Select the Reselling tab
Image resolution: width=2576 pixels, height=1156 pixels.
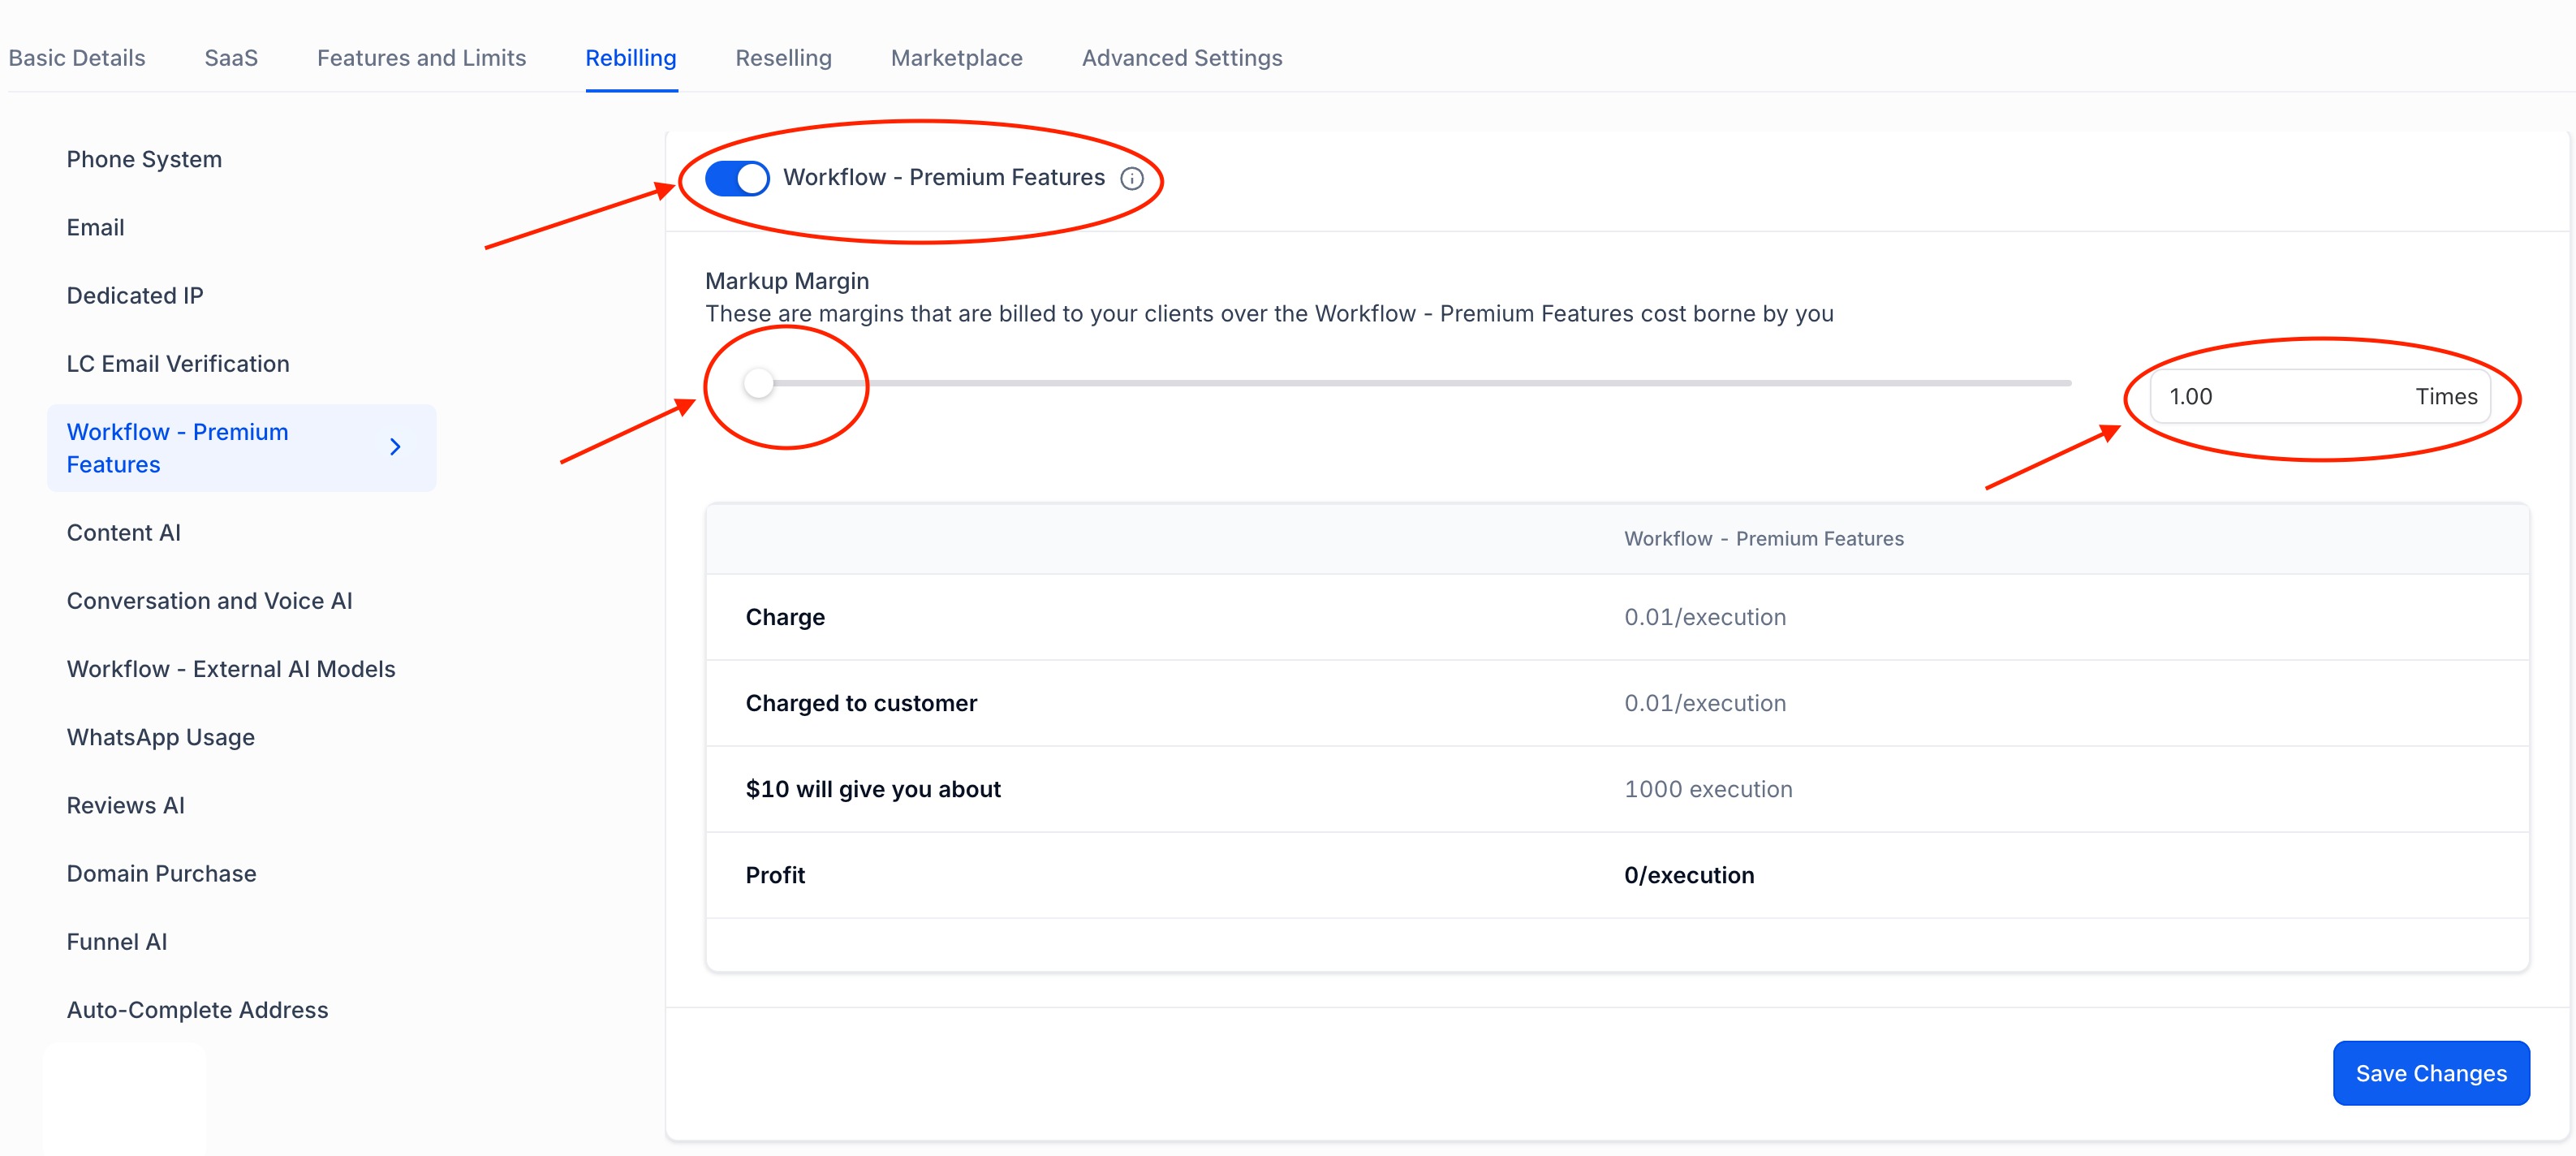[x=783, y=58]
